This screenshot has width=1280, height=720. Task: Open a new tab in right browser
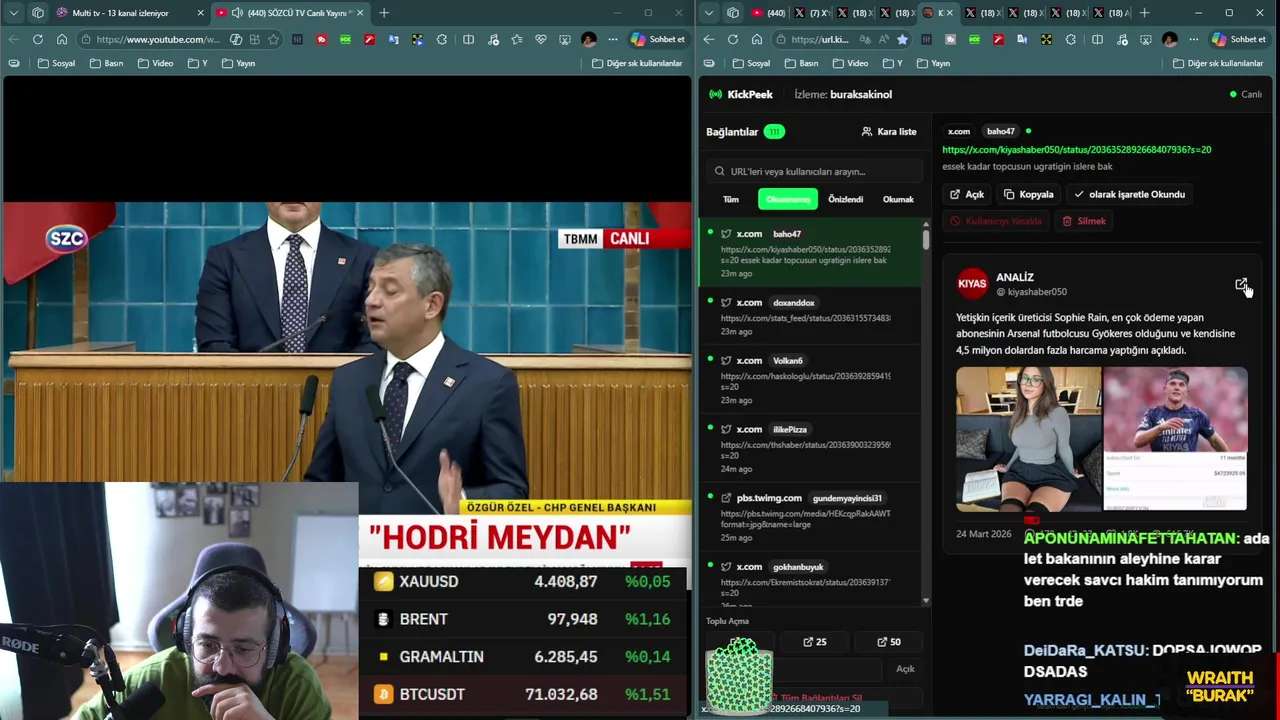point(1145,13)
